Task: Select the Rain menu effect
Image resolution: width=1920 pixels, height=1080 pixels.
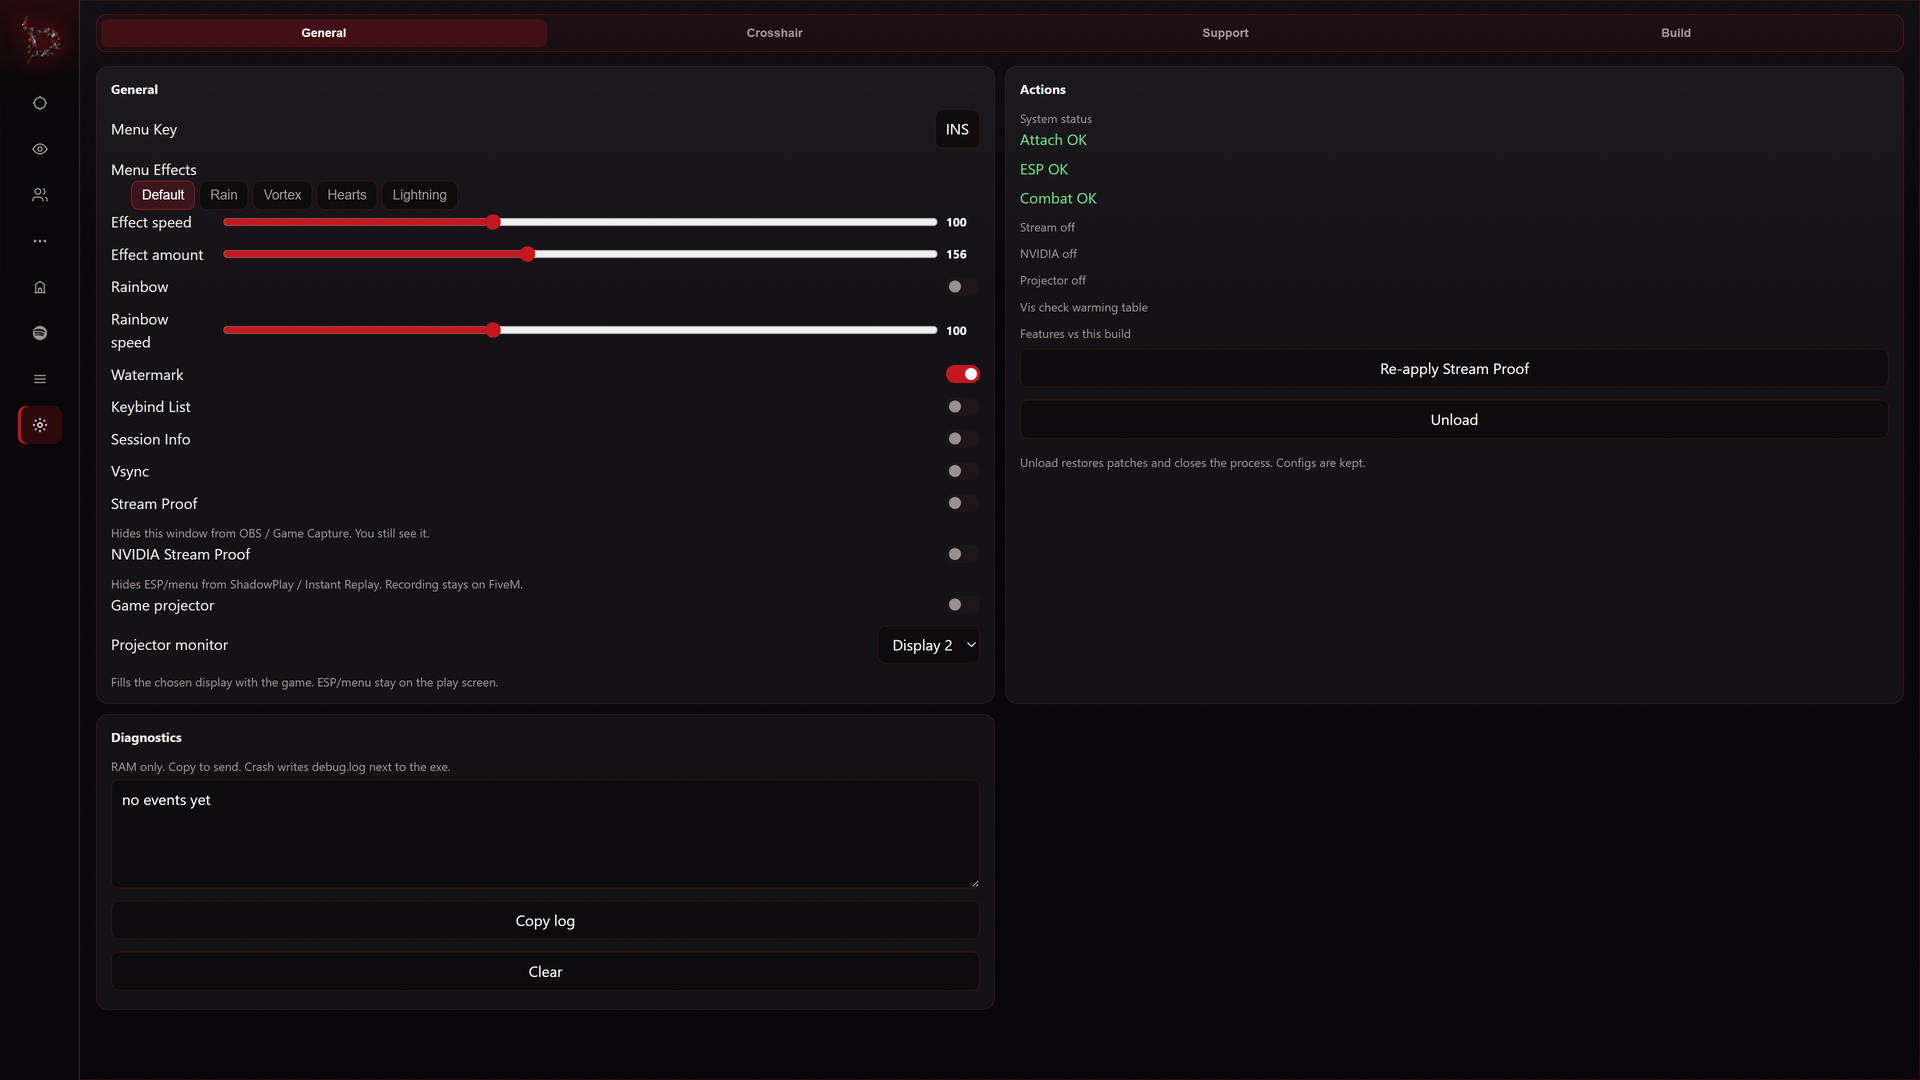Action: point(224,195)
